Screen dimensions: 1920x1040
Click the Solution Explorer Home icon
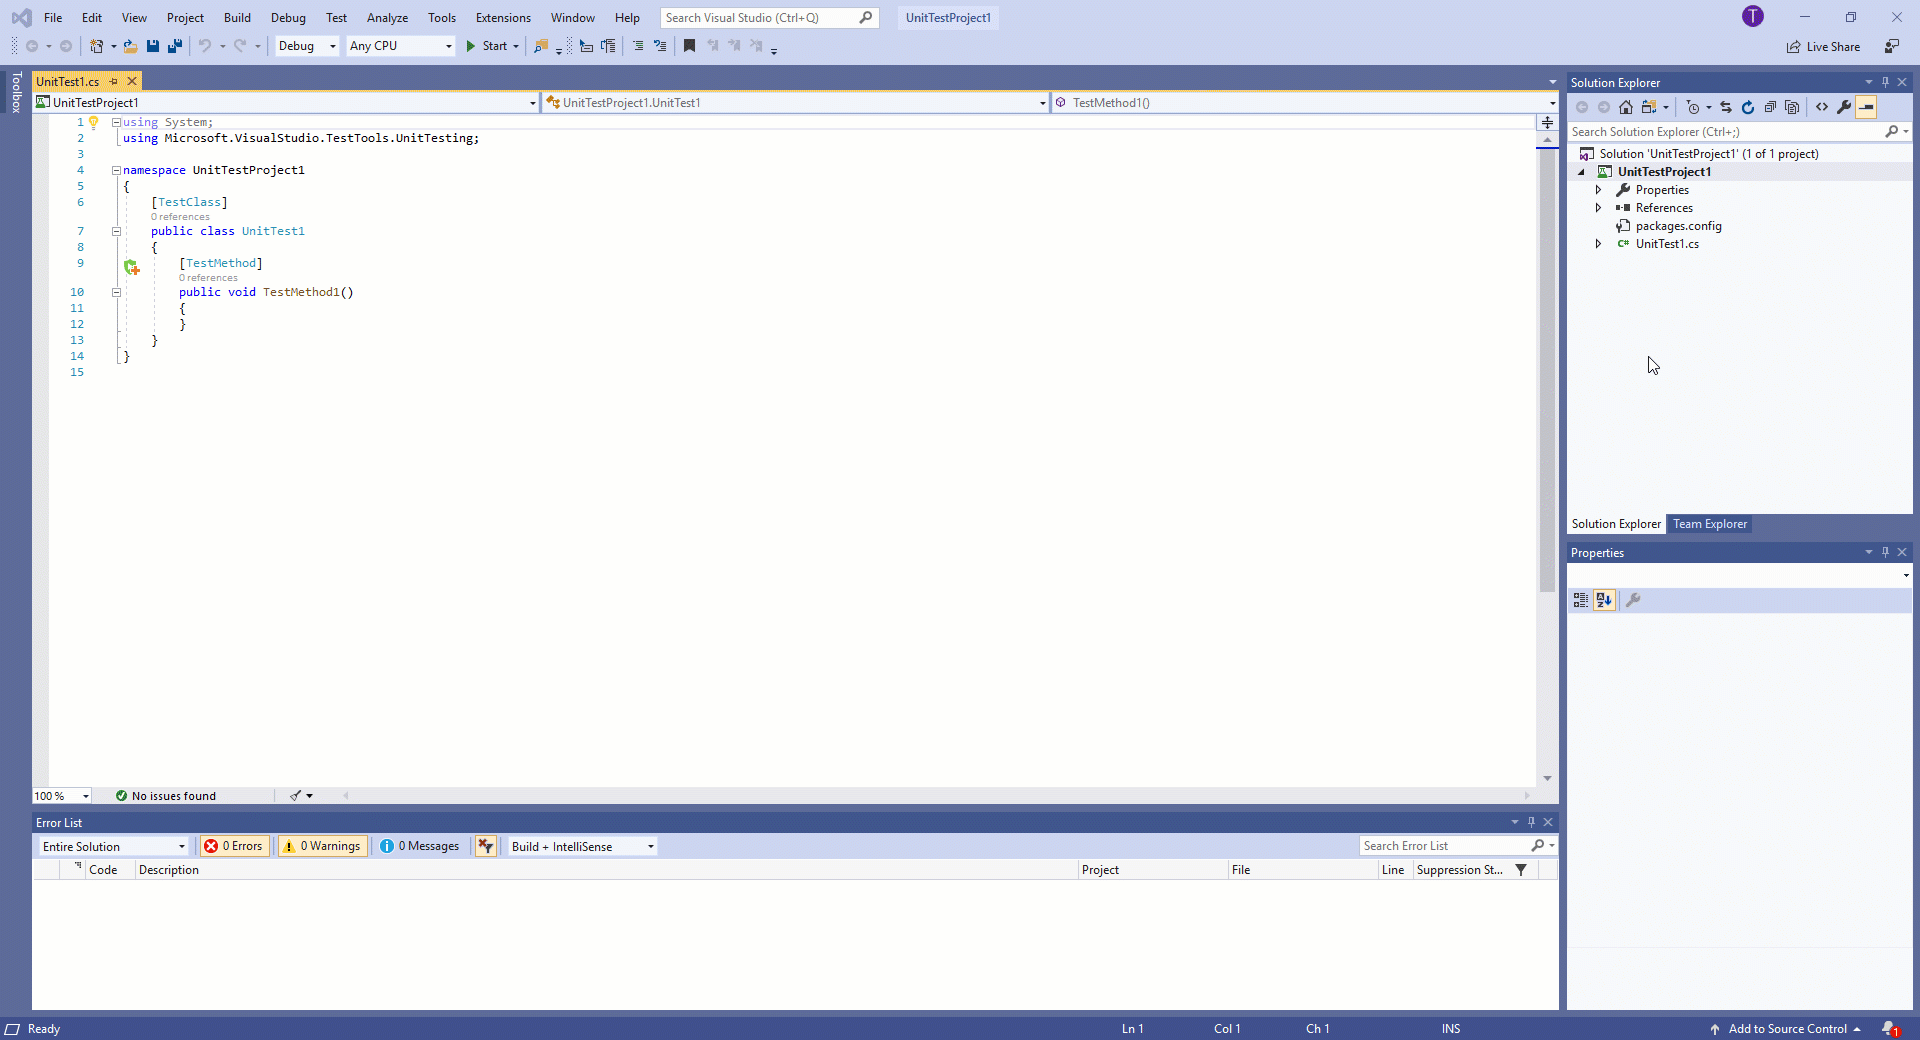pos(1626,107)
